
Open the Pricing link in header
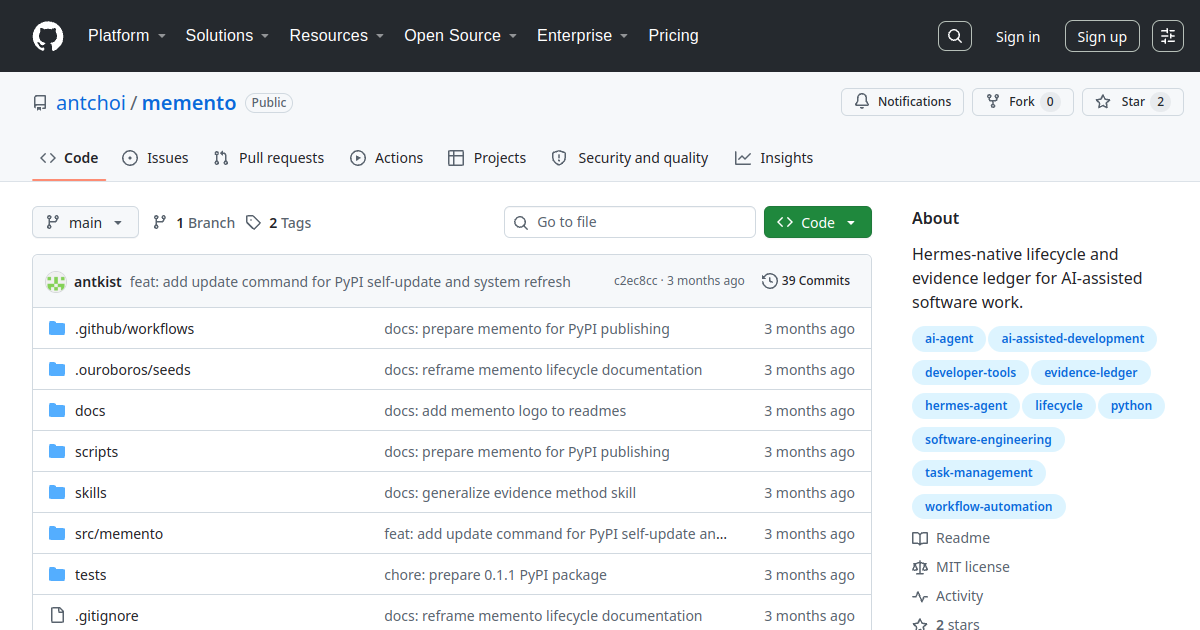(673, 36)
